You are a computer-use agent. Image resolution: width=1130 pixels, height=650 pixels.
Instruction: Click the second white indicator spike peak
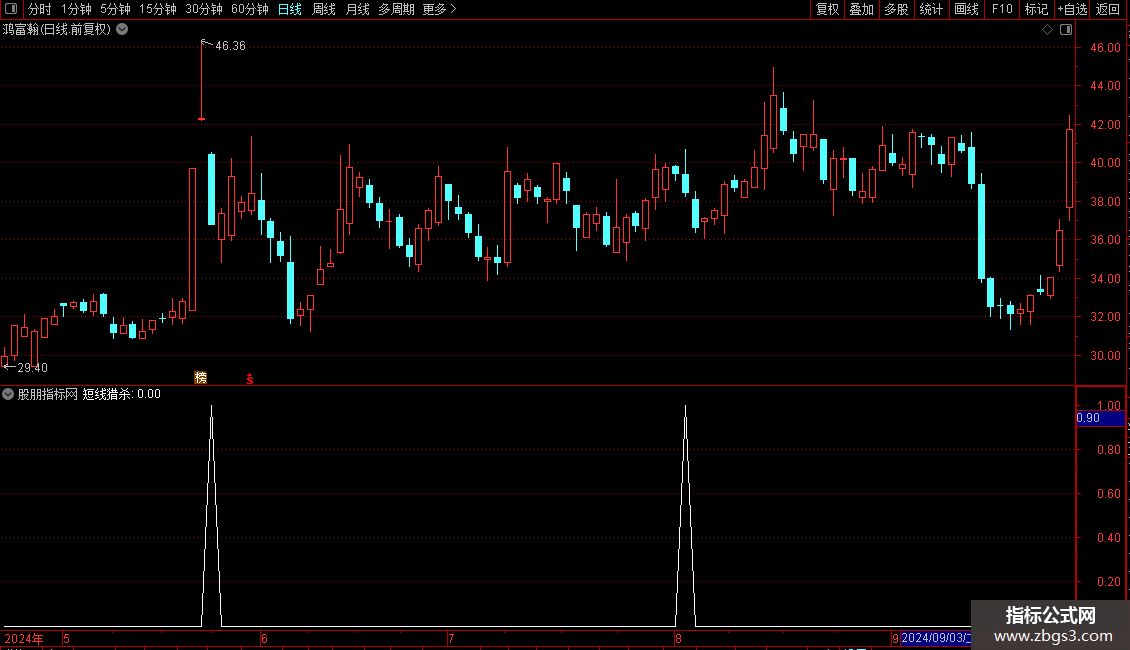point(685,407)
